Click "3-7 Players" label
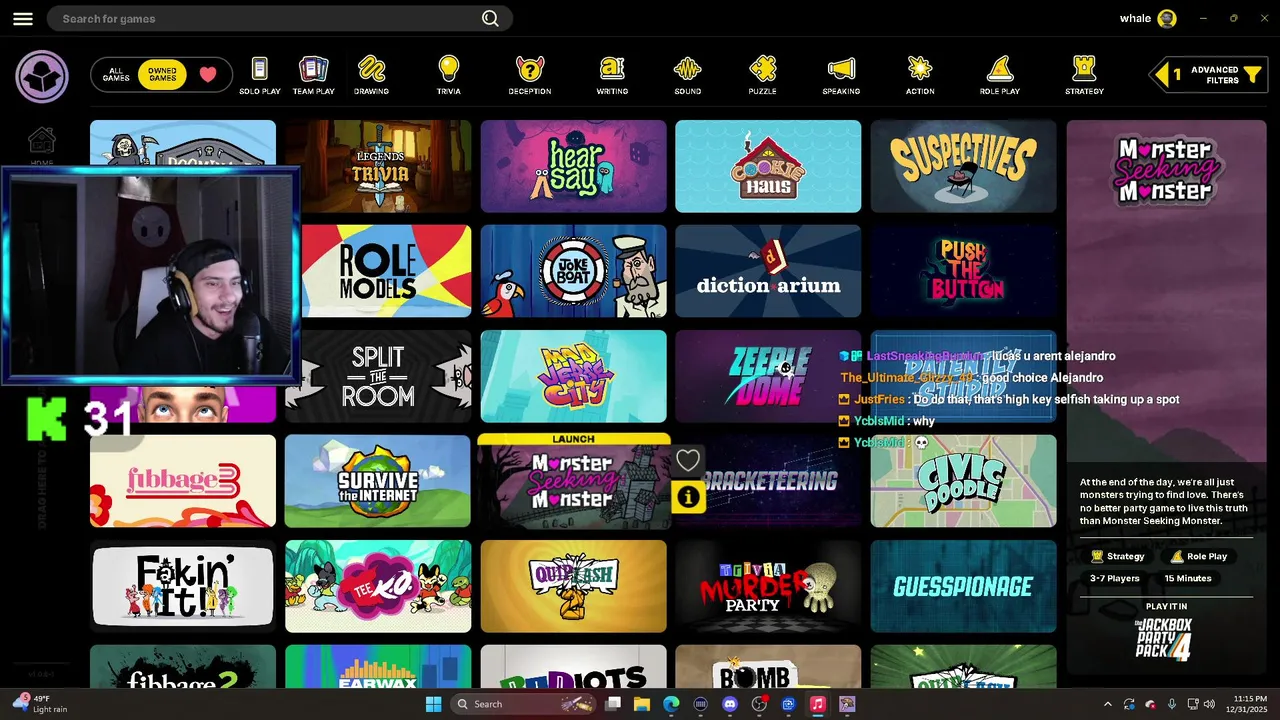 [x=1115, y=578]
